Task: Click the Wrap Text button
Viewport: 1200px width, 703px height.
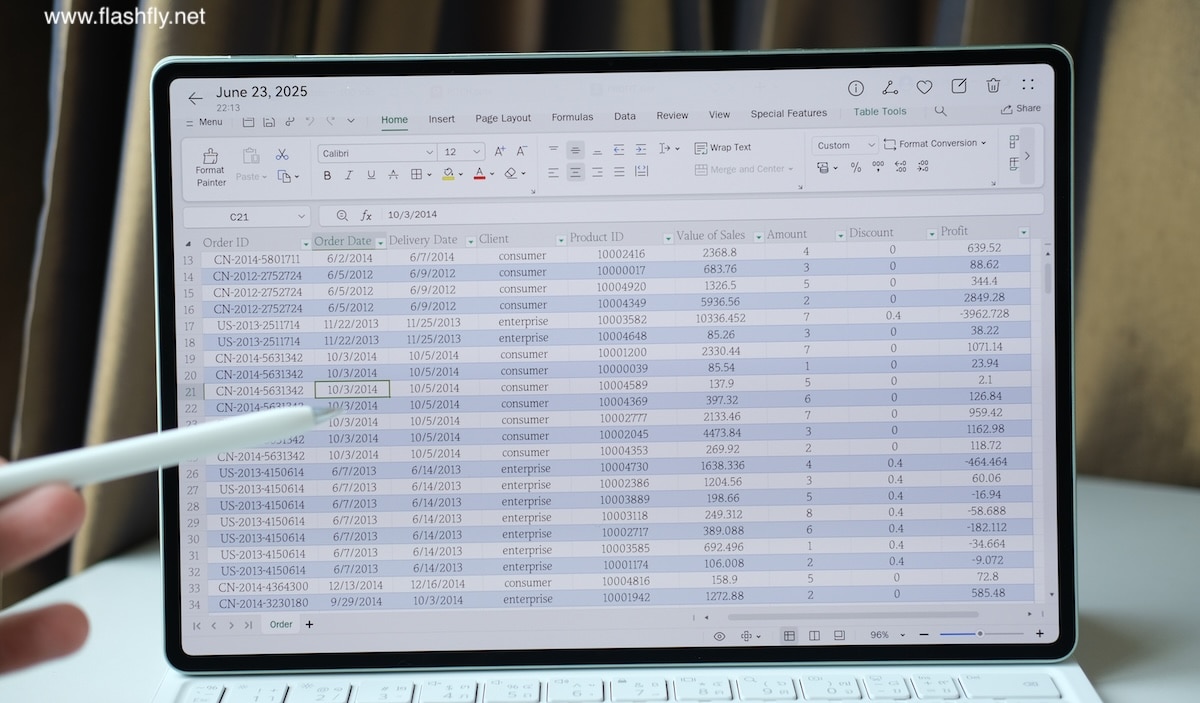Action: pyautogui.click(x=723, y=148)
